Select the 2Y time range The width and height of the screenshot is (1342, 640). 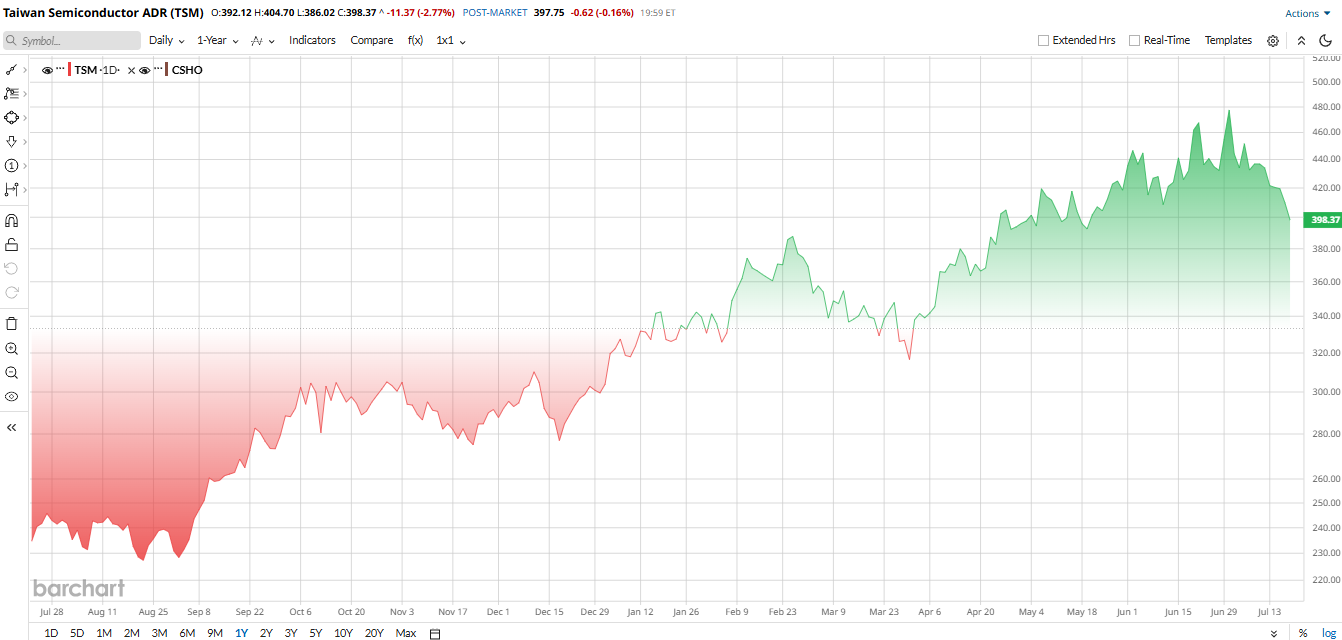coord(266,633)
